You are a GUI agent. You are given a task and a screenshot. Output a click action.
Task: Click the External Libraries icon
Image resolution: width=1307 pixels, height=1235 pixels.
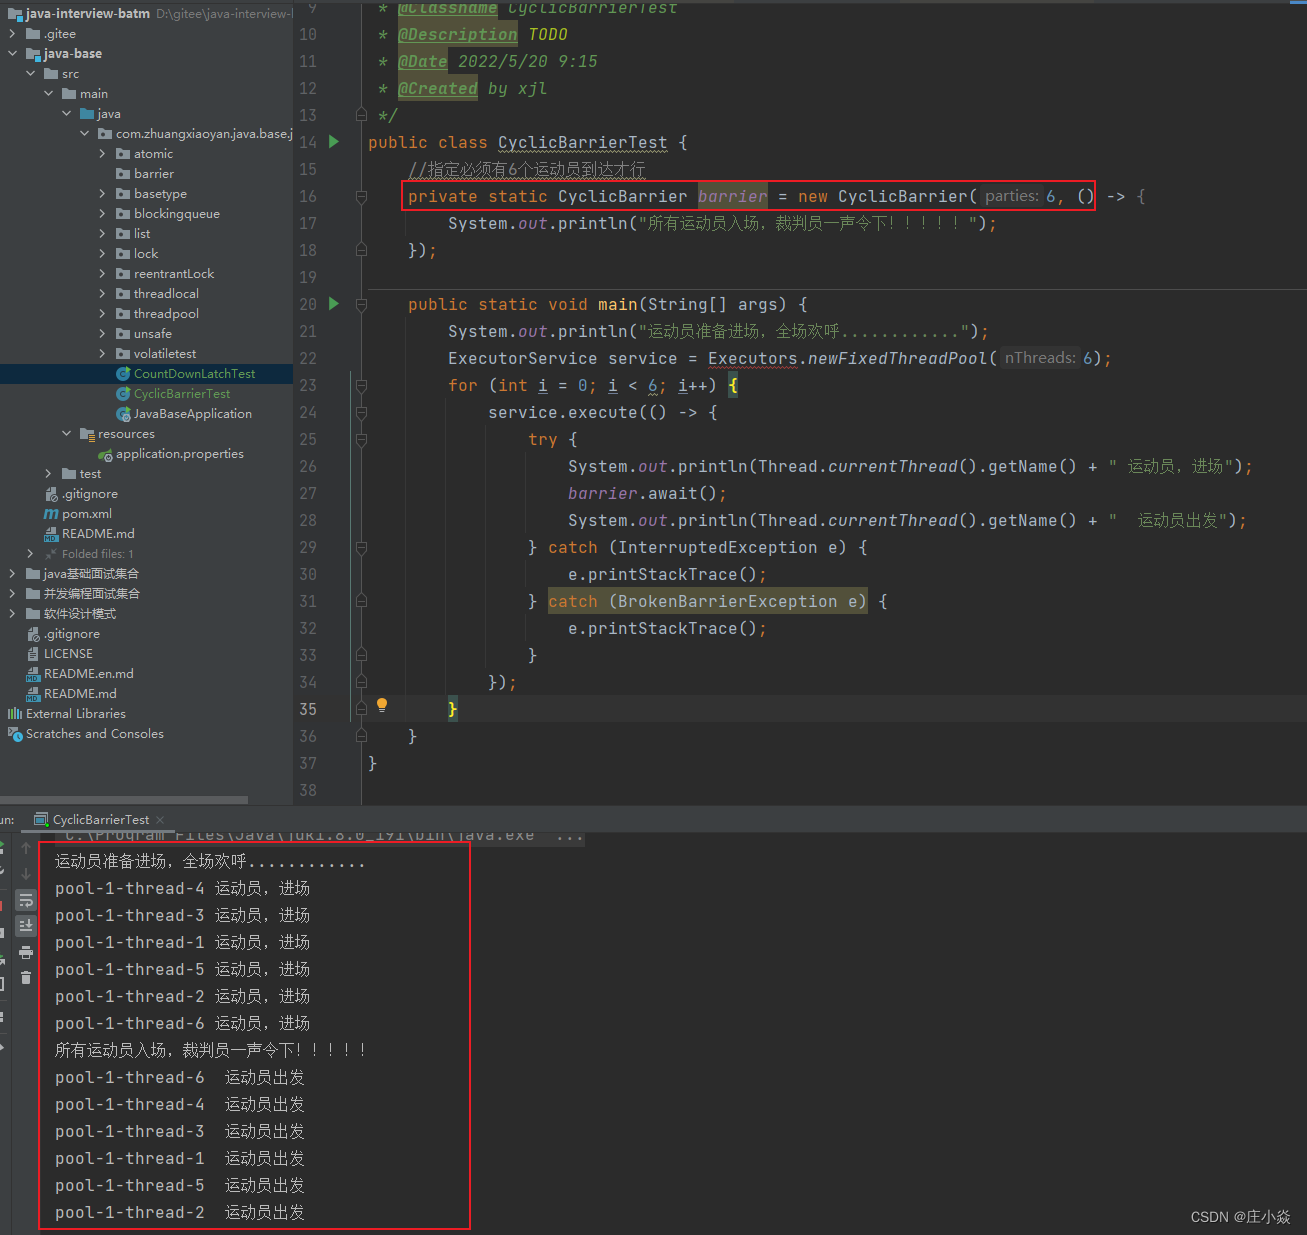coord(15,714)
